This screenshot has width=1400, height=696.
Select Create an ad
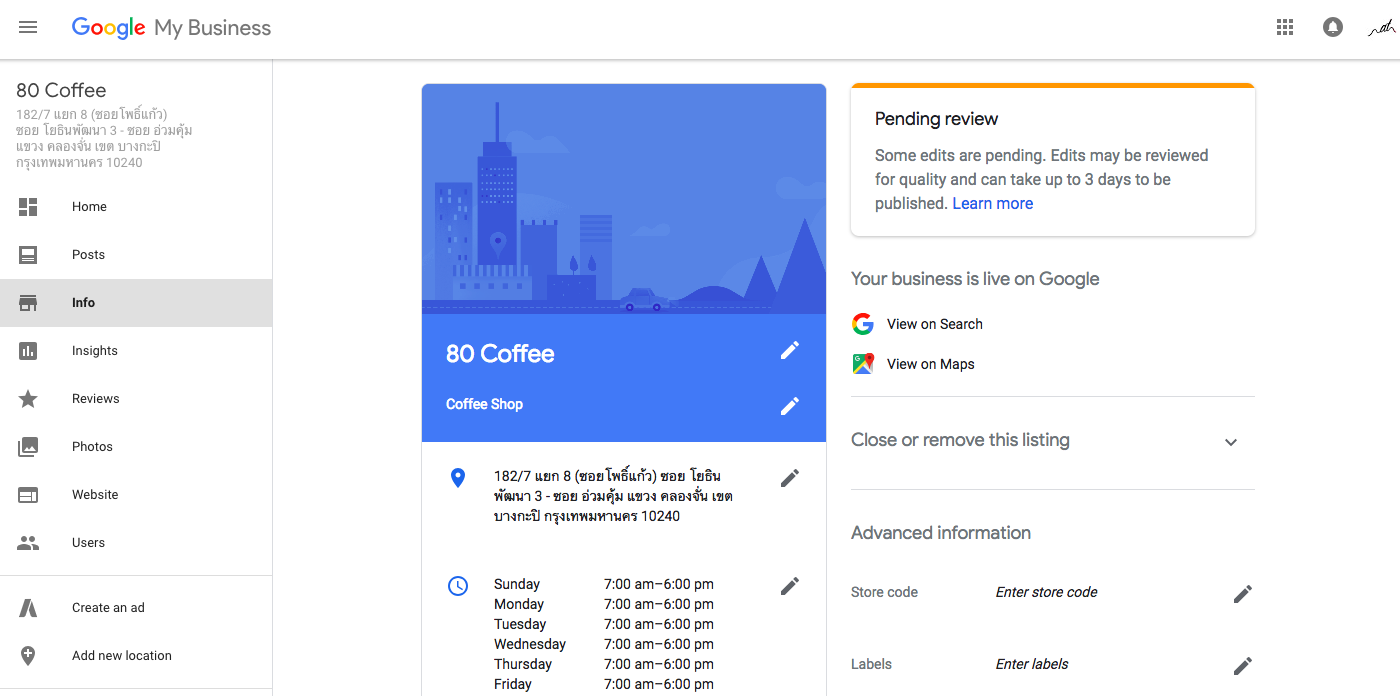136,608
